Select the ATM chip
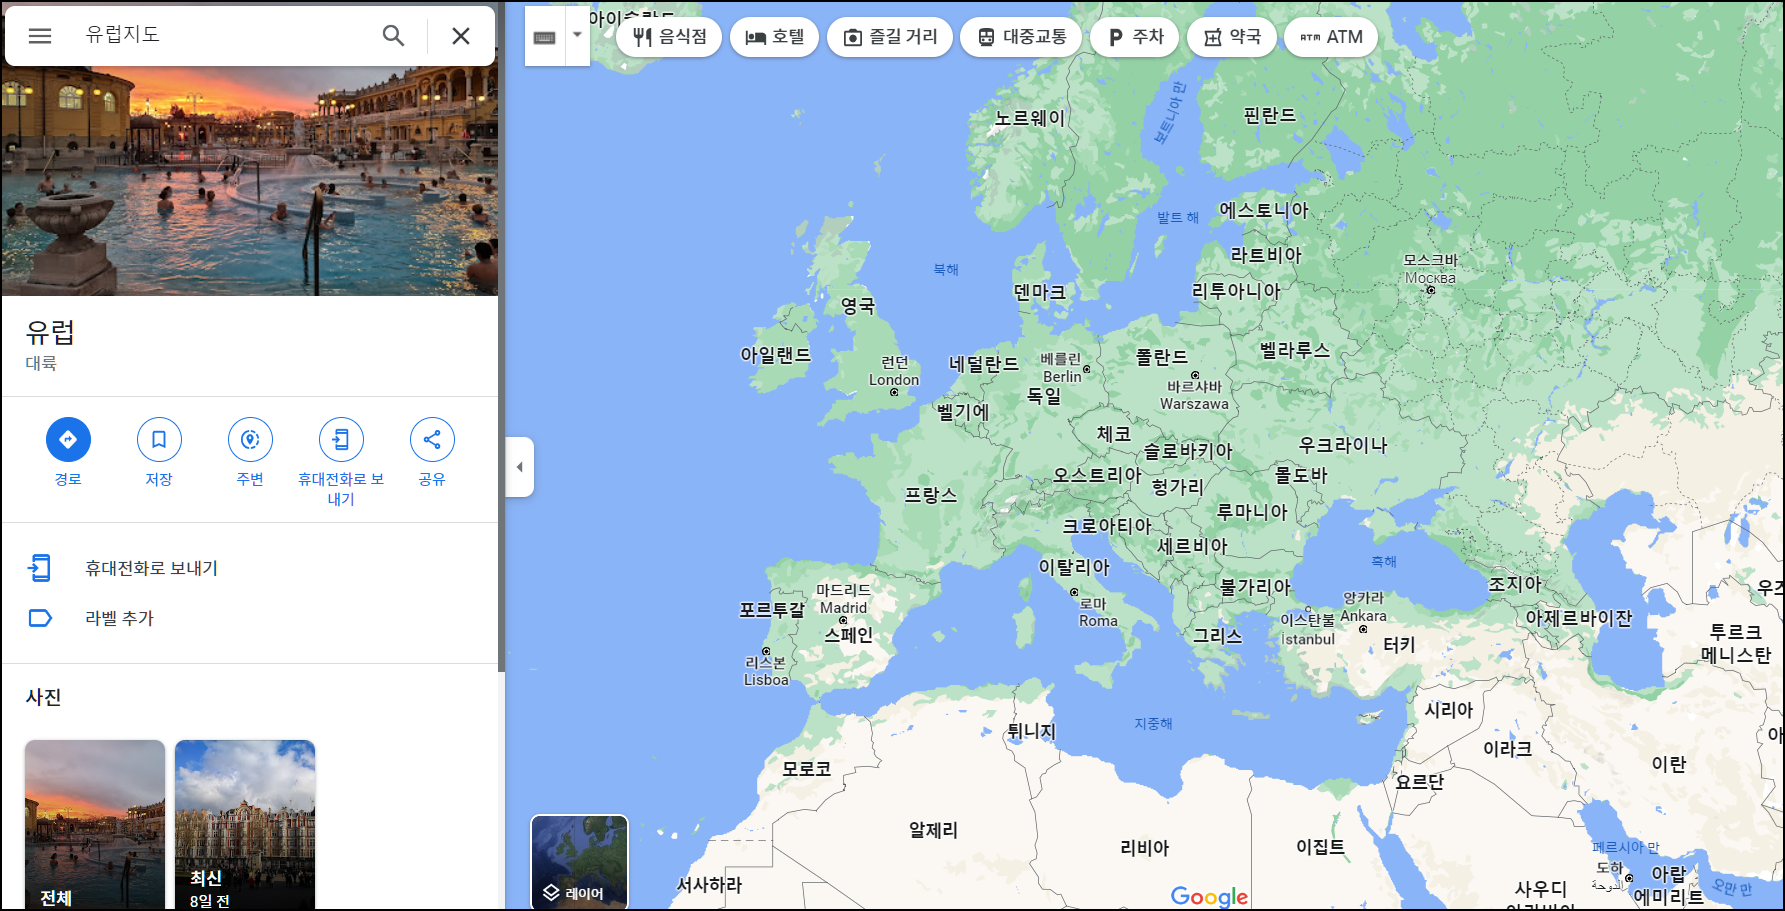Screen dimensions: 1785x911 point(1331,37)
